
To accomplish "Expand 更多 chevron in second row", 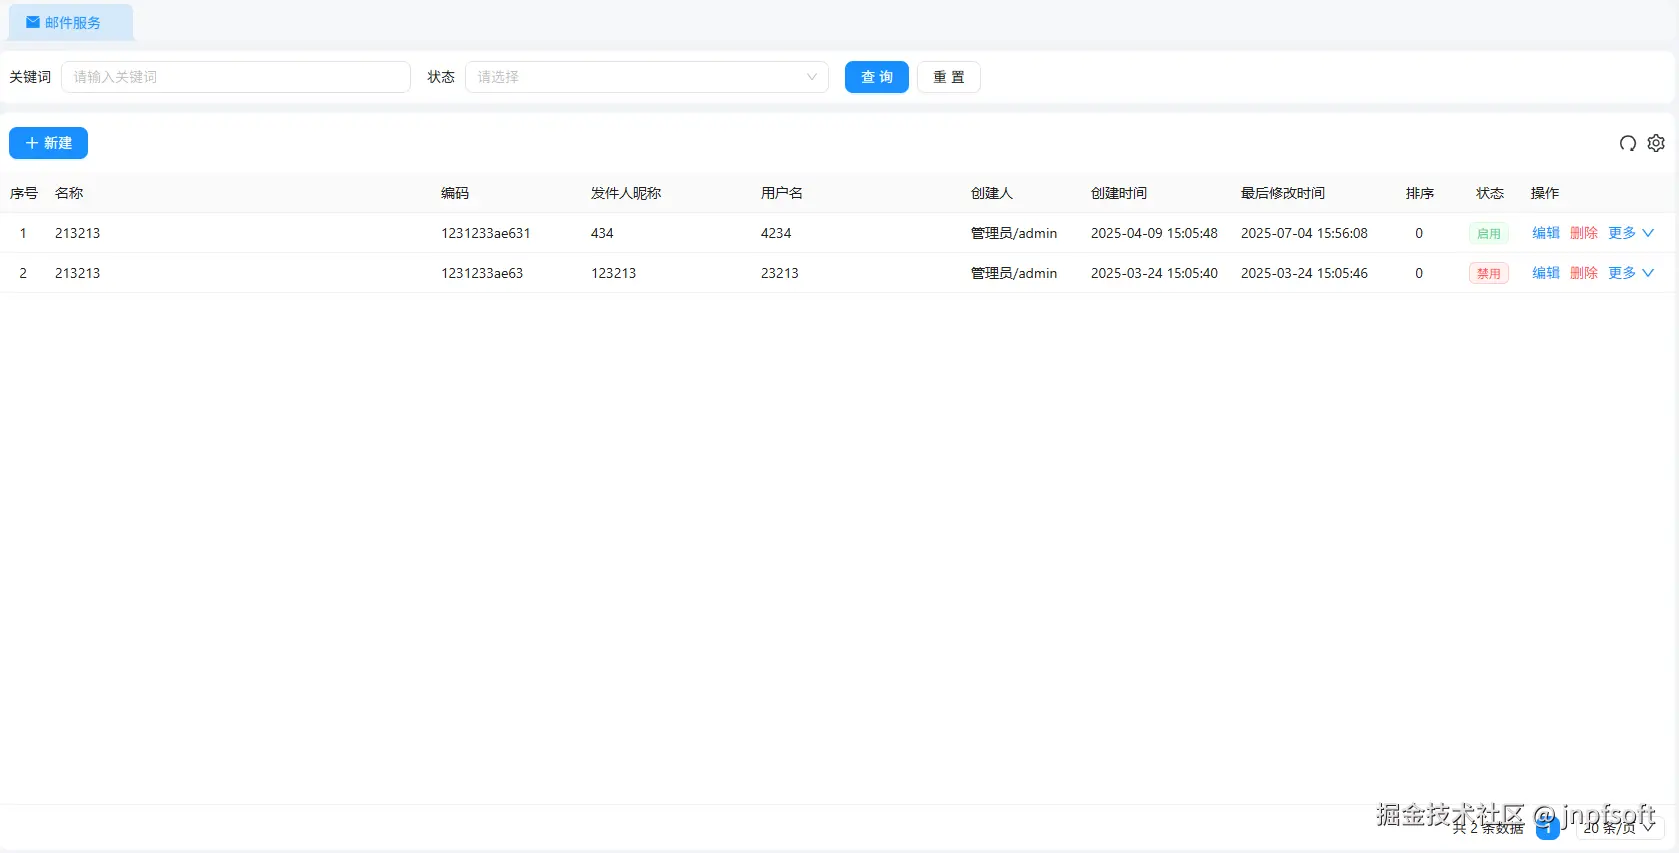I will (1648, 273).
